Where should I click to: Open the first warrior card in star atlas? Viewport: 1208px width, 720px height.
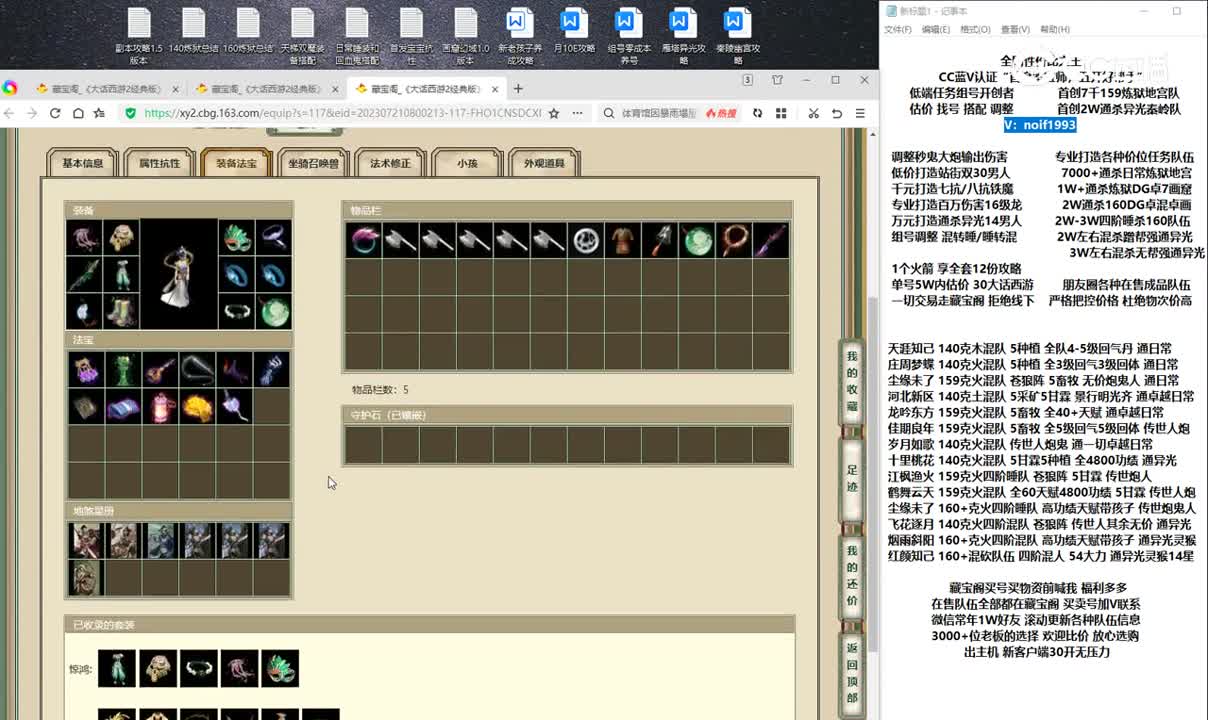[86, 540]
